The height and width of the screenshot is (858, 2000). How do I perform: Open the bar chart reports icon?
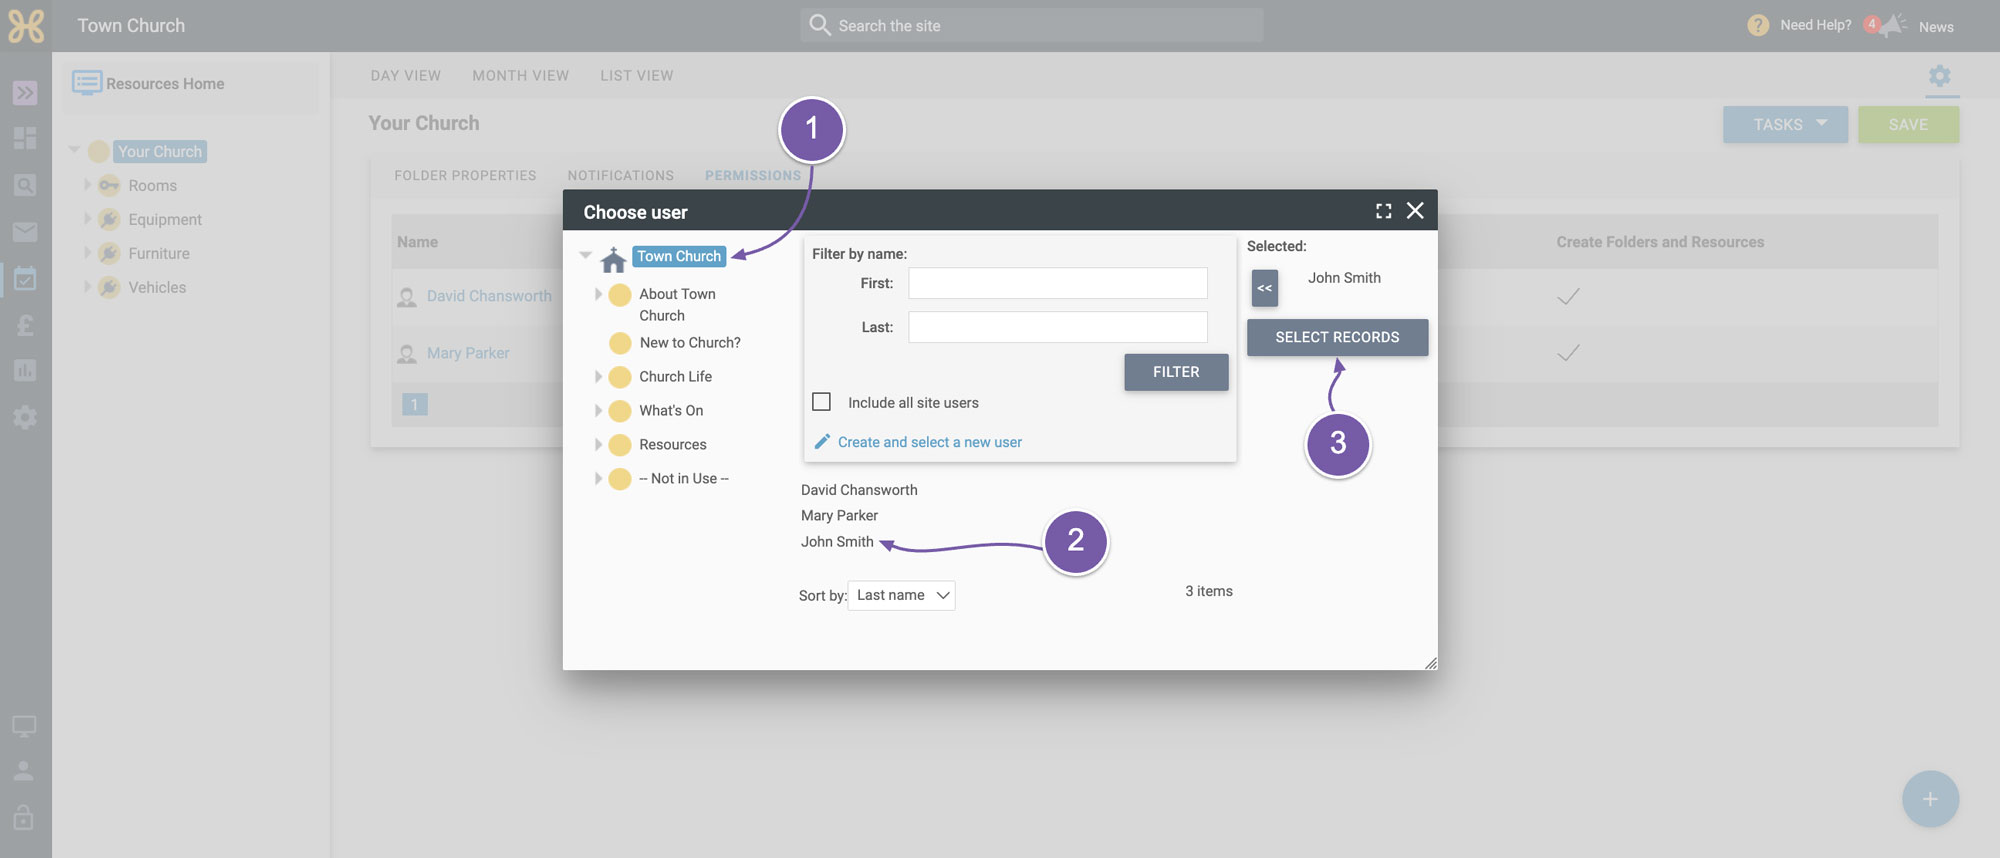pos(25,371)
